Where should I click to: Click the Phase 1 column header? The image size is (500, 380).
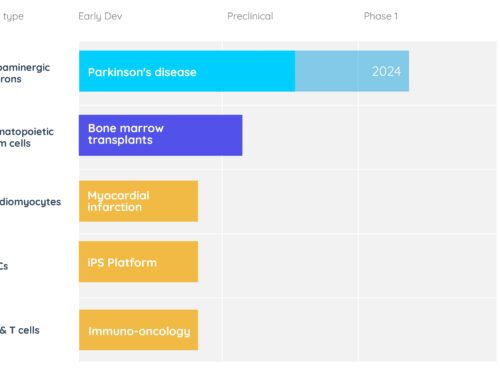click(x=381, y=16)
